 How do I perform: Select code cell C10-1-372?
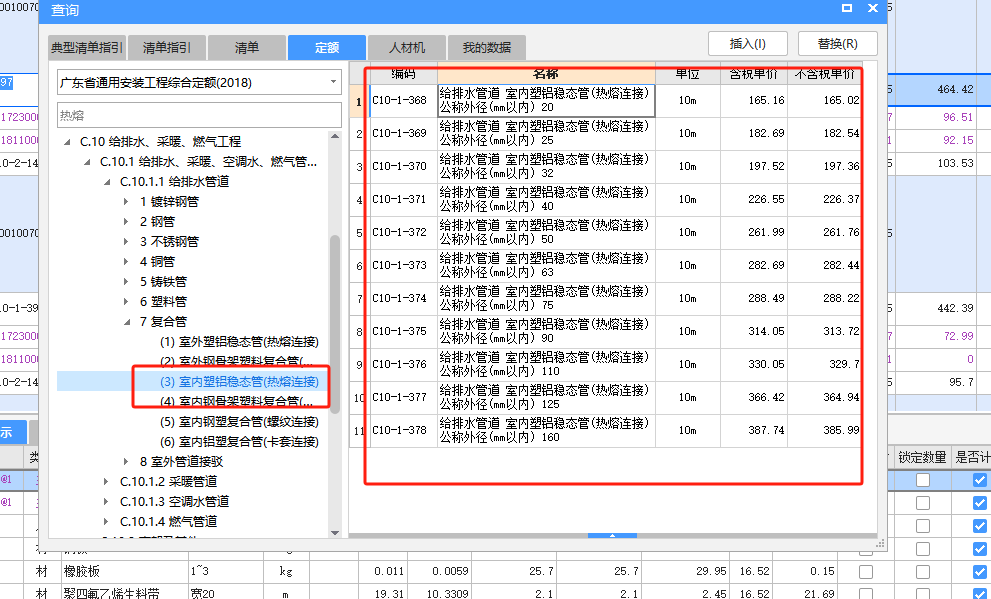pyautogui.click(x=403, y=233)
